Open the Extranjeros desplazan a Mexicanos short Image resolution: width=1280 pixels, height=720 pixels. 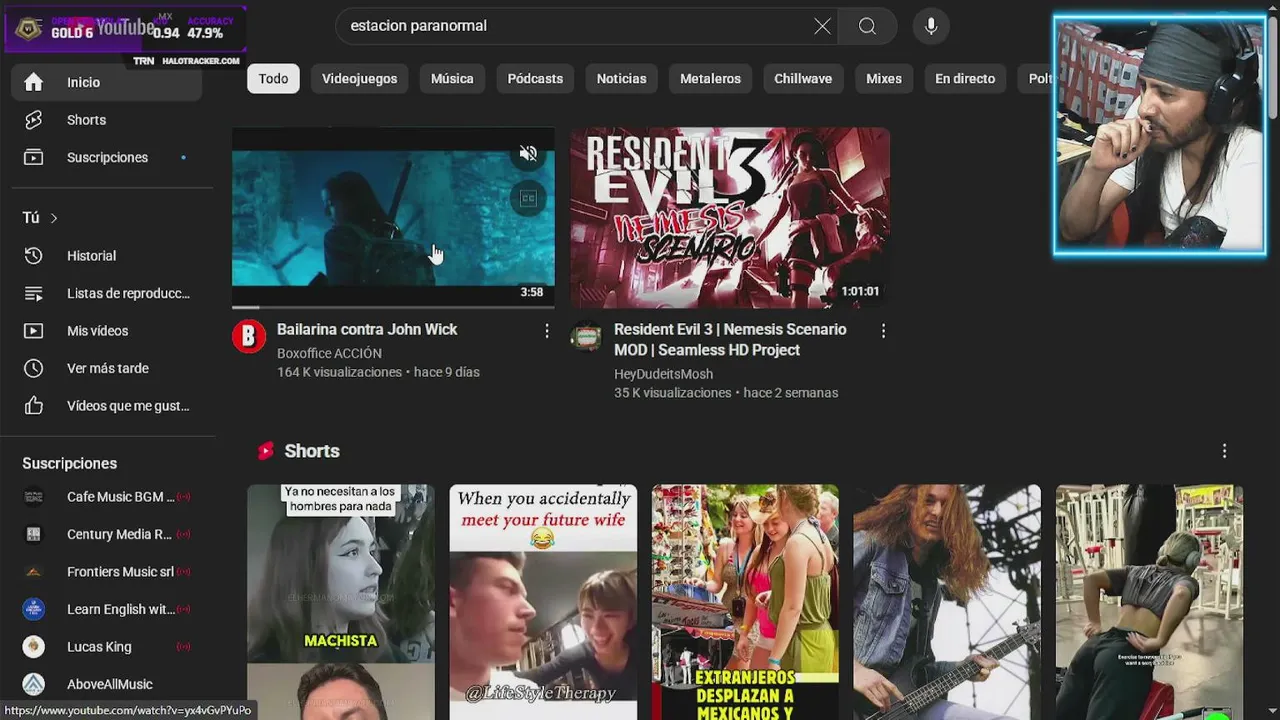745,602
